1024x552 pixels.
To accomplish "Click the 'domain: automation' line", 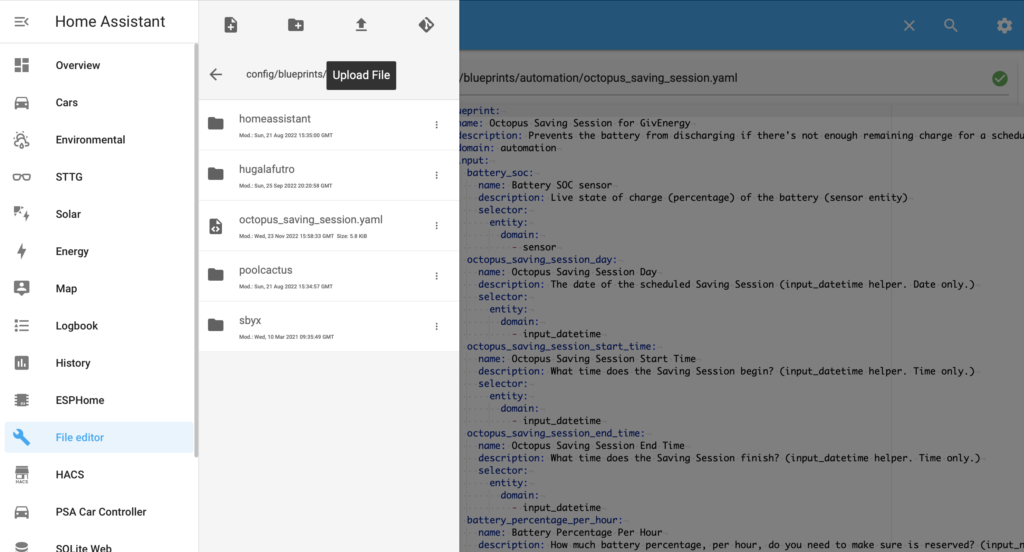I will coord(508,148).
